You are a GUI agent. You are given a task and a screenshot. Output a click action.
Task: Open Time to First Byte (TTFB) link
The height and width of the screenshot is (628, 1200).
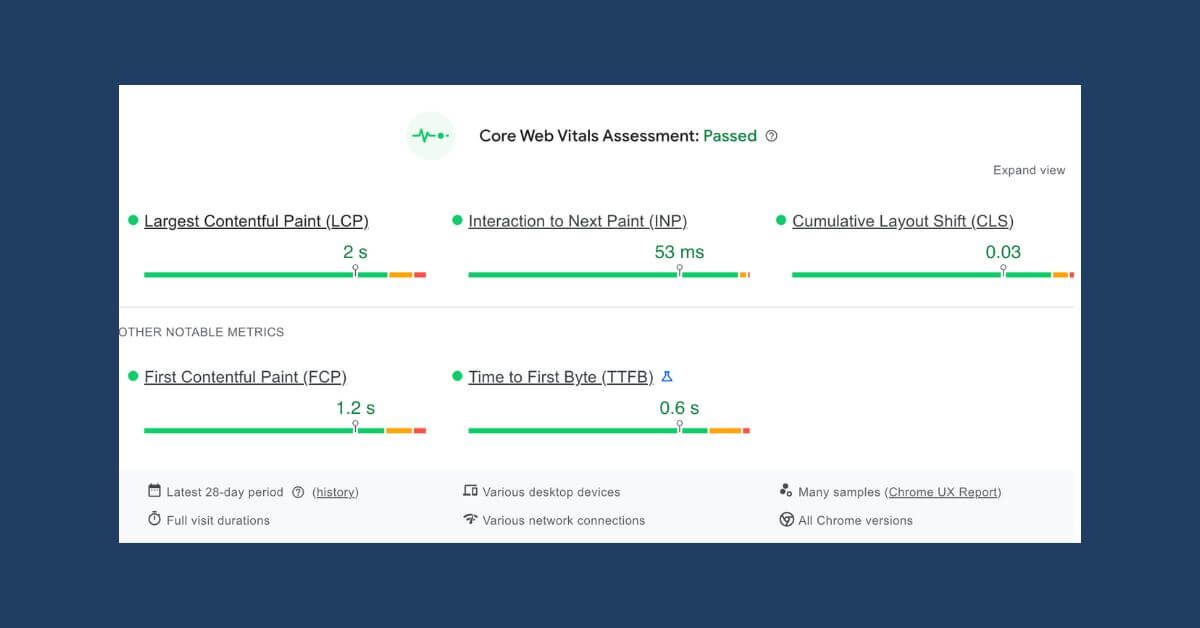[560, 377]
